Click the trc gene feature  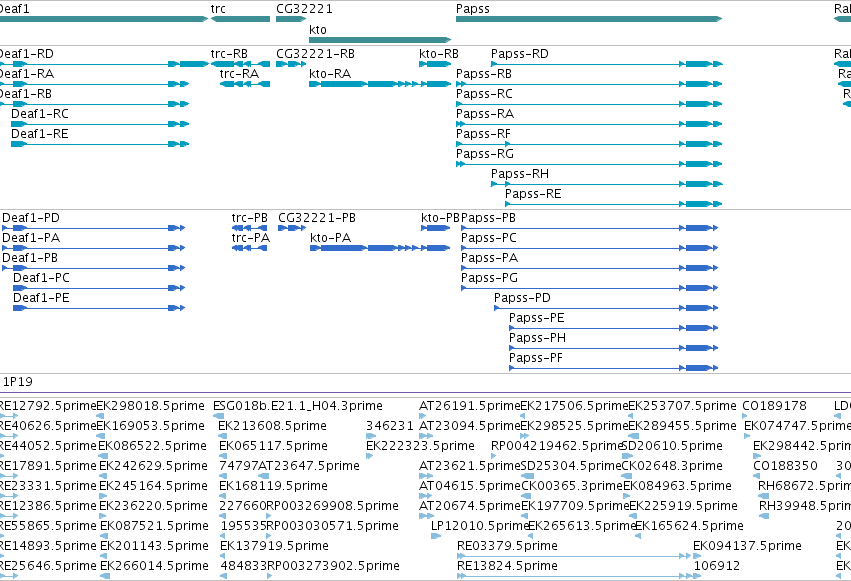(240, 19)
